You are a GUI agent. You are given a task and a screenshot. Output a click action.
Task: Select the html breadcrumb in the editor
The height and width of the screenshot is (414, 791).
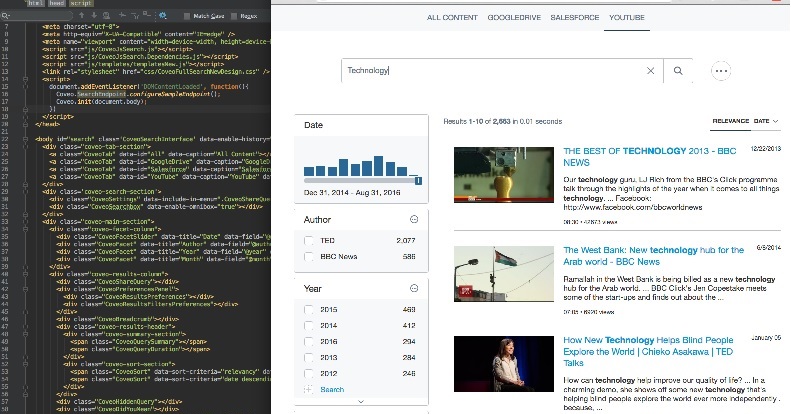pos(35,3)
